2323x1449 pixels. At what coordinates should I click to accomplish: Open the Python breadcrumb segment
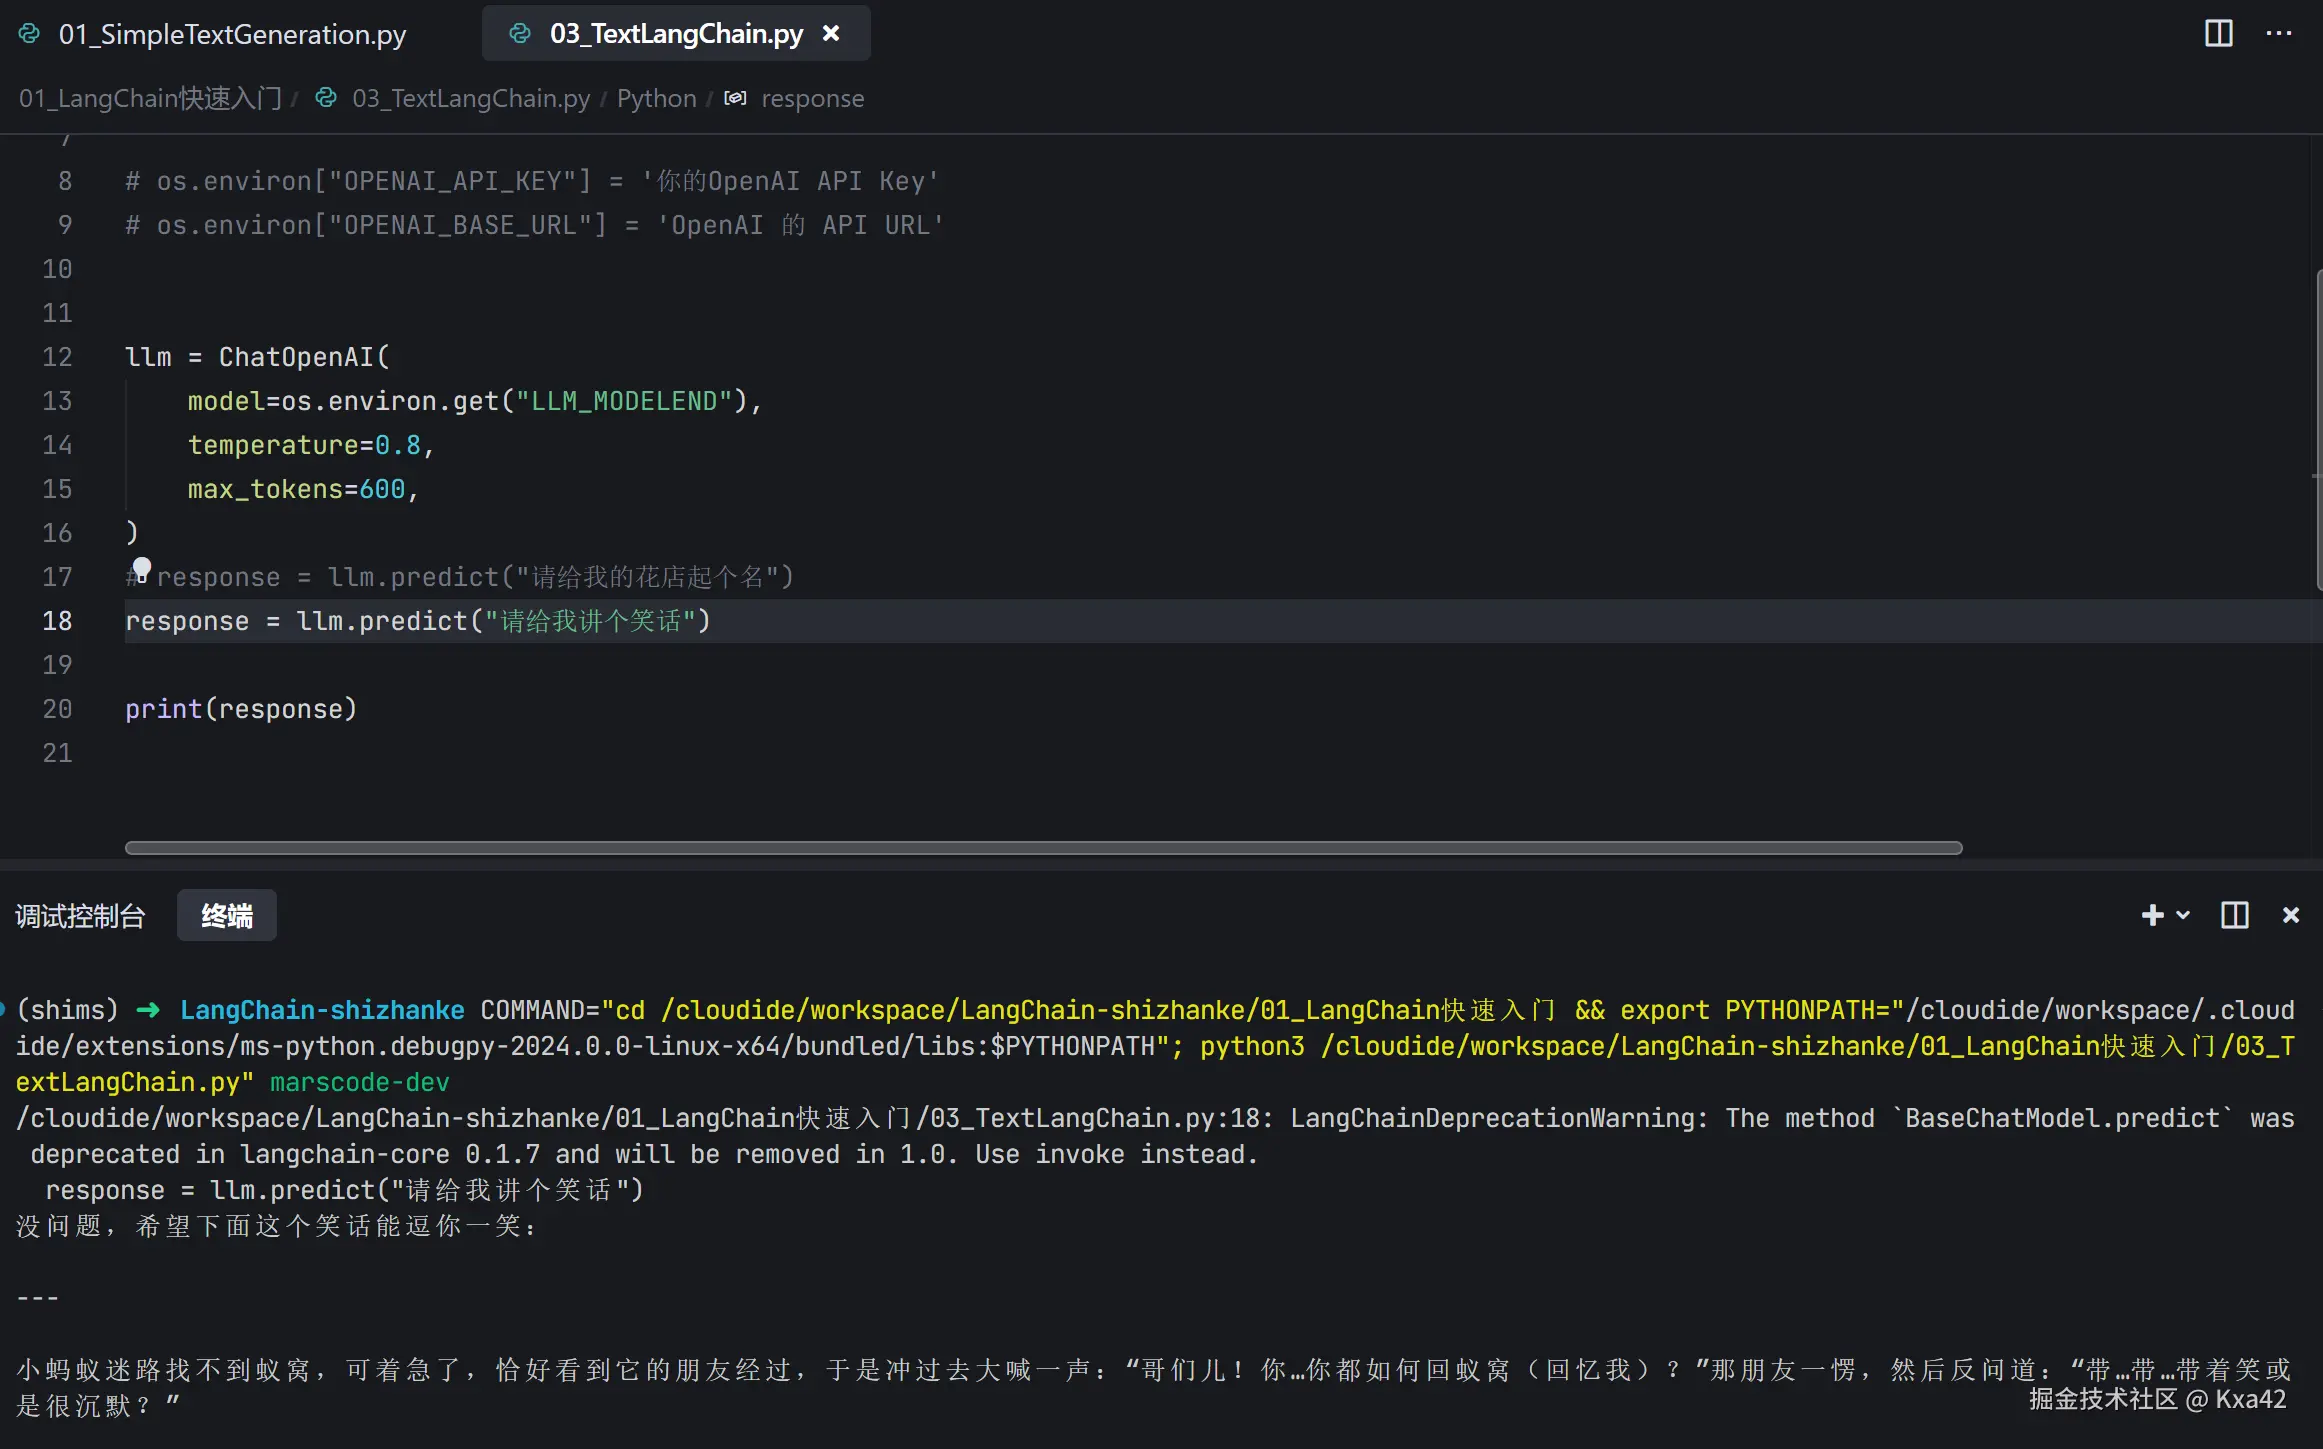(x=656, y=98)
